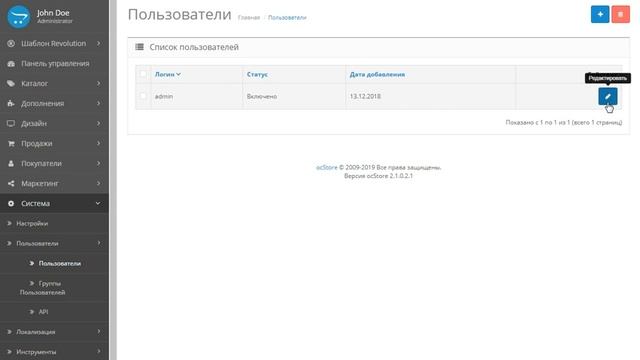Click the Панель управления dashboard icon
This screenshot has width=640, height=360.
pyautogui.click(x=11, y=64)
